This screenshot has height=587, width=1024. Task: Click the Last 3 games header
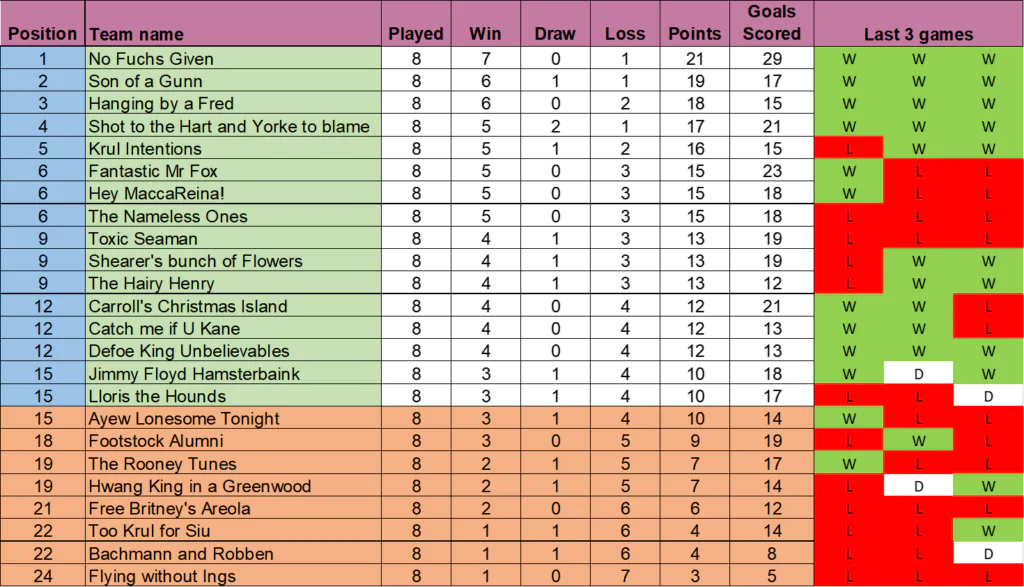click(x=918, y=33)
